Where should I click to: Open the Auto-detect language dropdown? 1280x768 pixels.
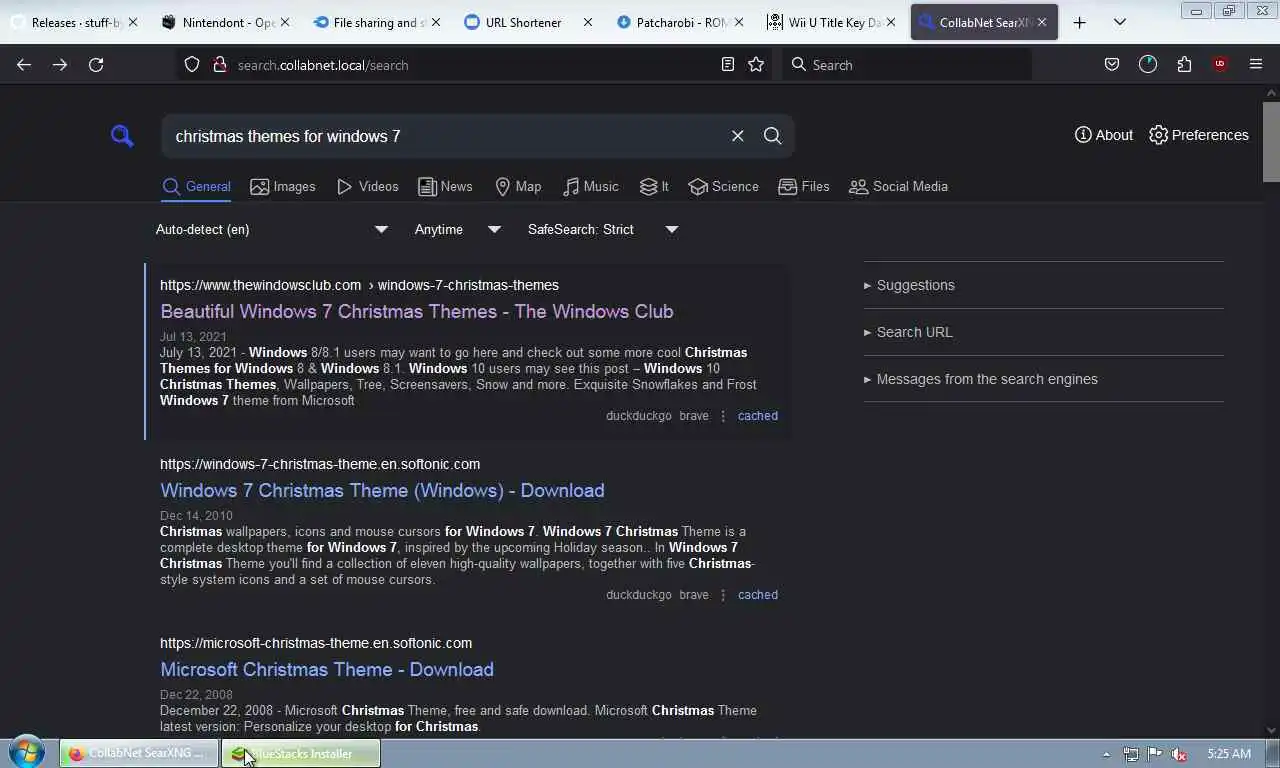pos(271,230)
